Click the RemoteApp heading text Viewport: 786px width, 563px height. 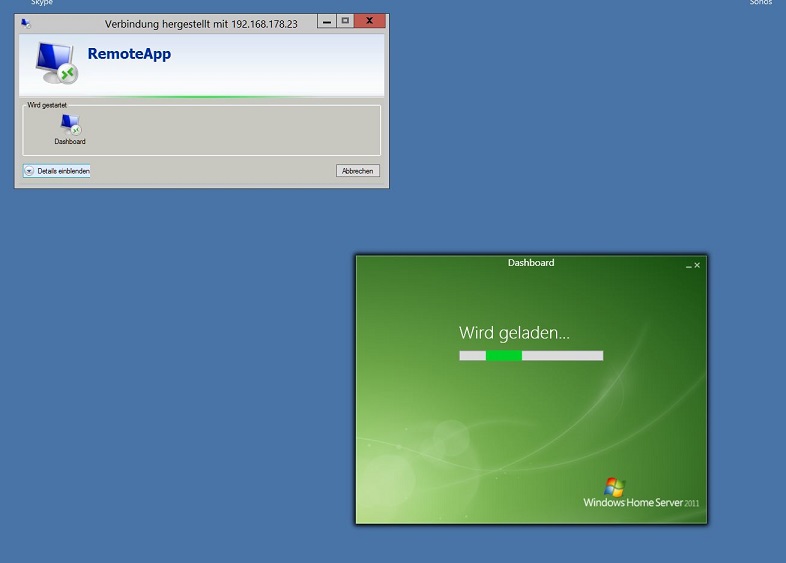(129, 54)
